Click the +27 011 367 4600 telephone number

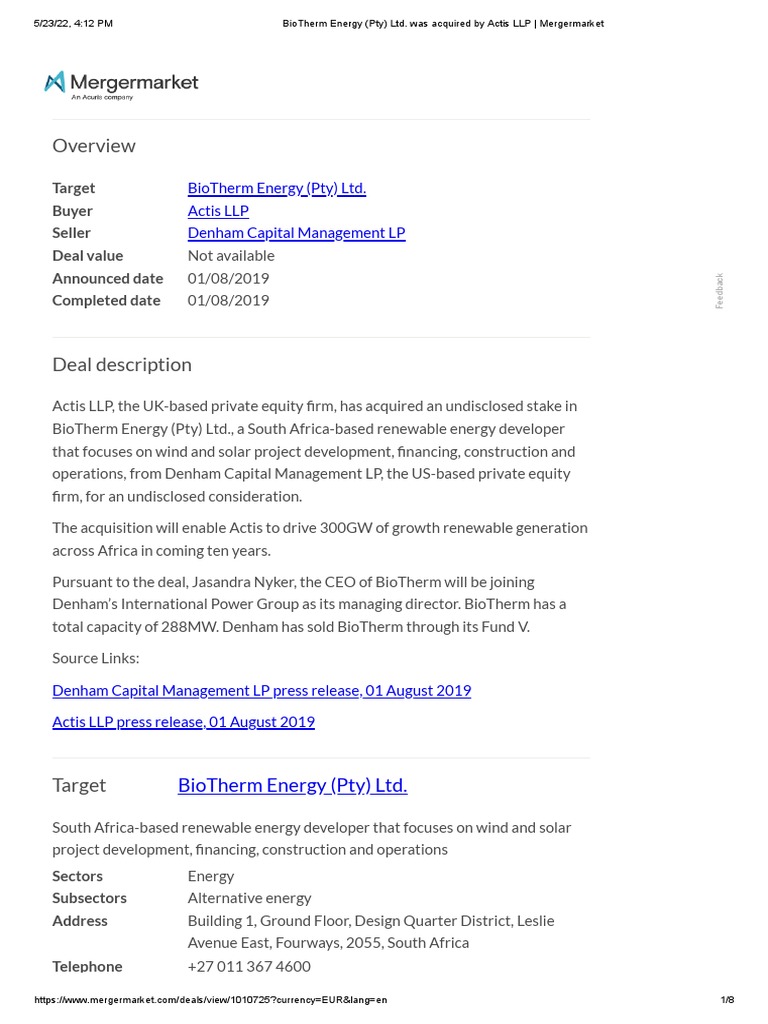pyautogui.click(x=249, y=966)
